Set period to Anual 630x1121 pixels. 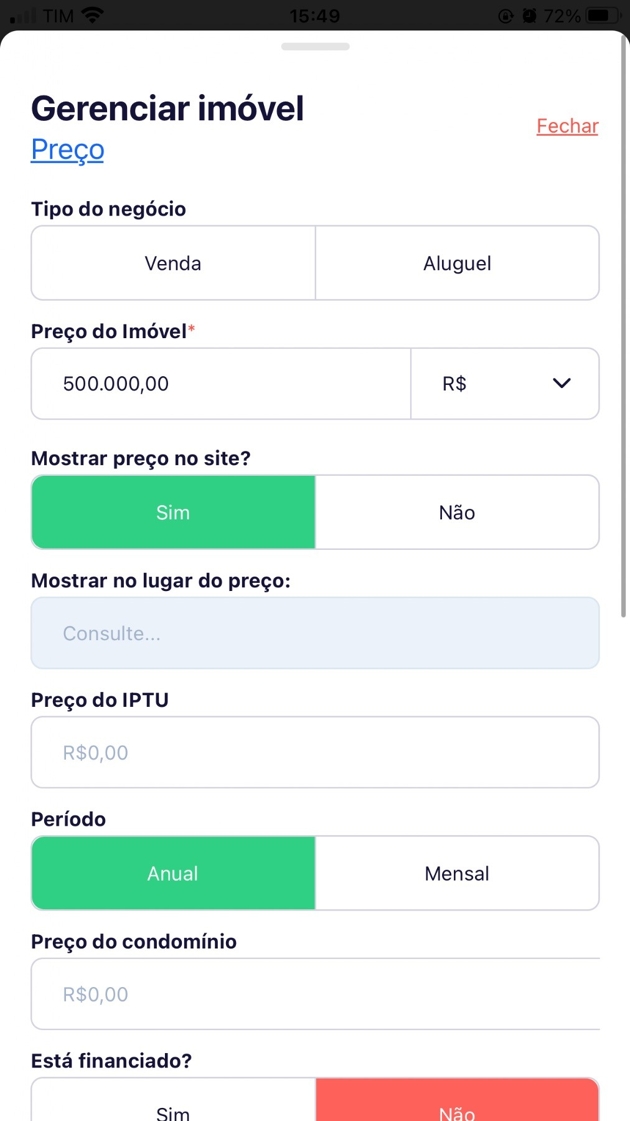[x=173, y=873]
